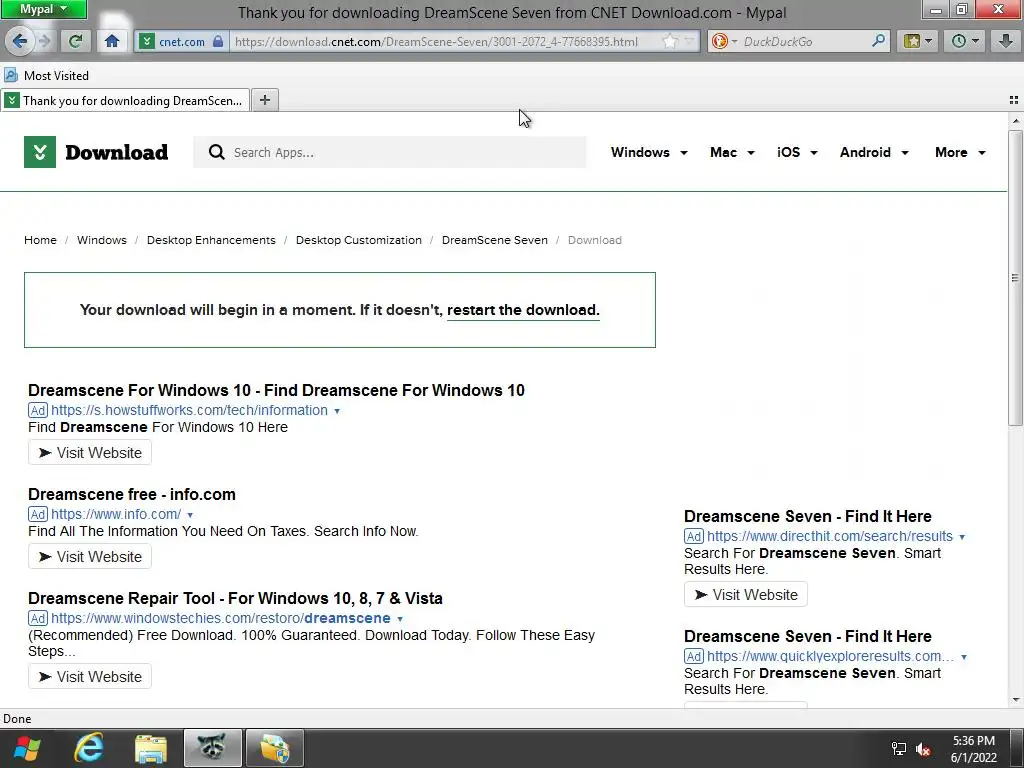Click restart the download link
1024x768 pixels.
click(523, 310)
